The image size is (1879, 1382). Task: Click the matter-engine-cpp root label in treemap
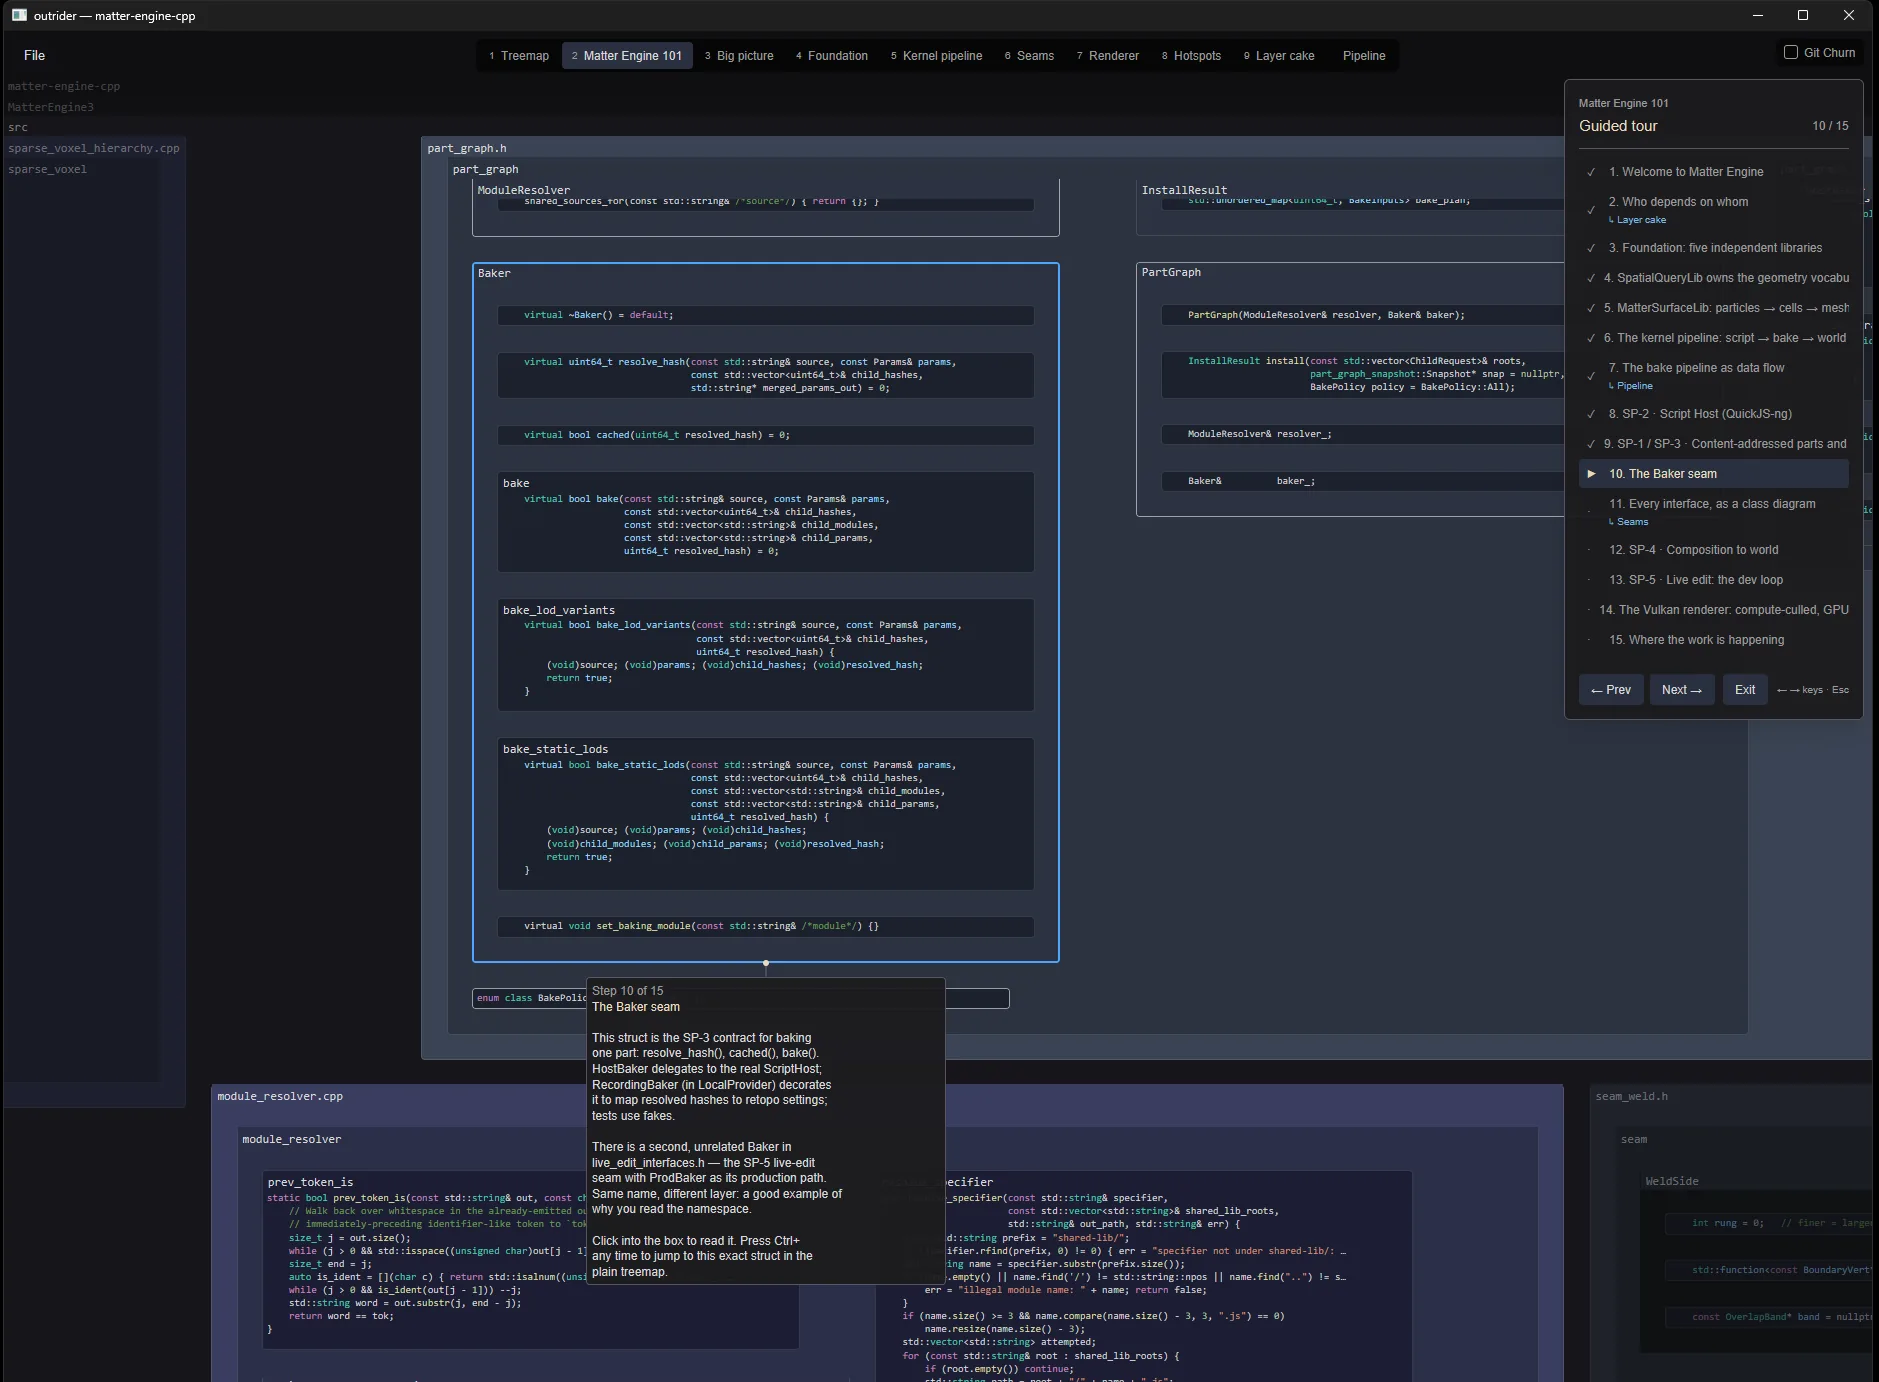click(x=64, y=86)
